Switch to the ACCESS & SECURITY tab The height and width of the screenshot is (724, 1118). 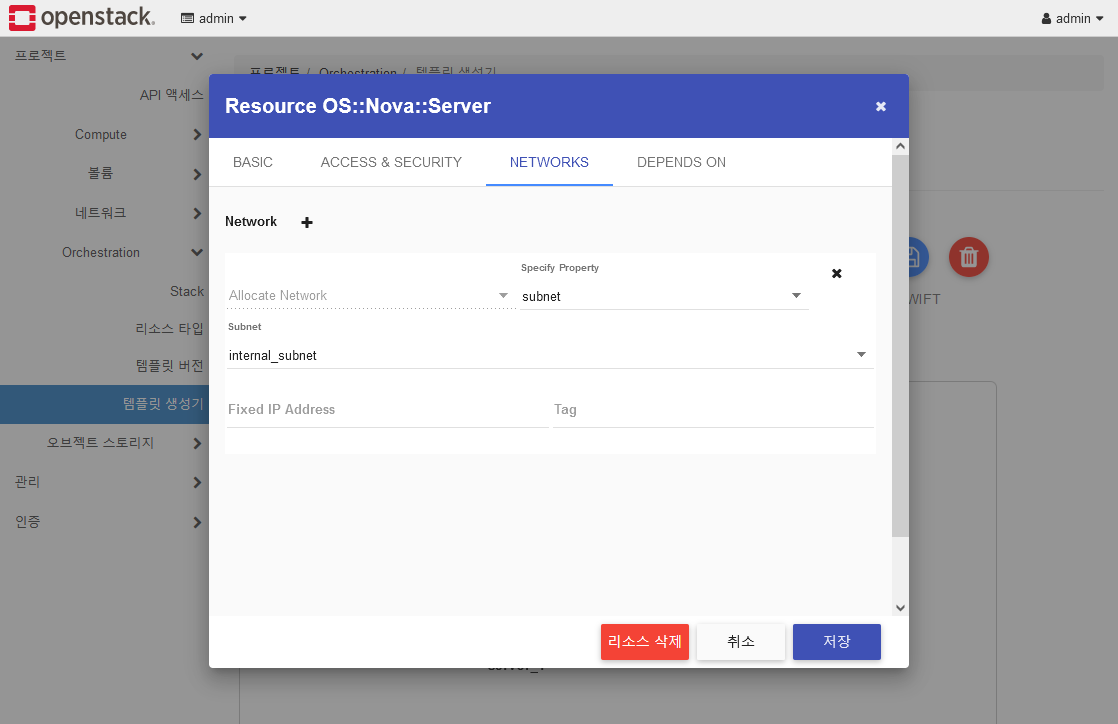tap(391, 162)
